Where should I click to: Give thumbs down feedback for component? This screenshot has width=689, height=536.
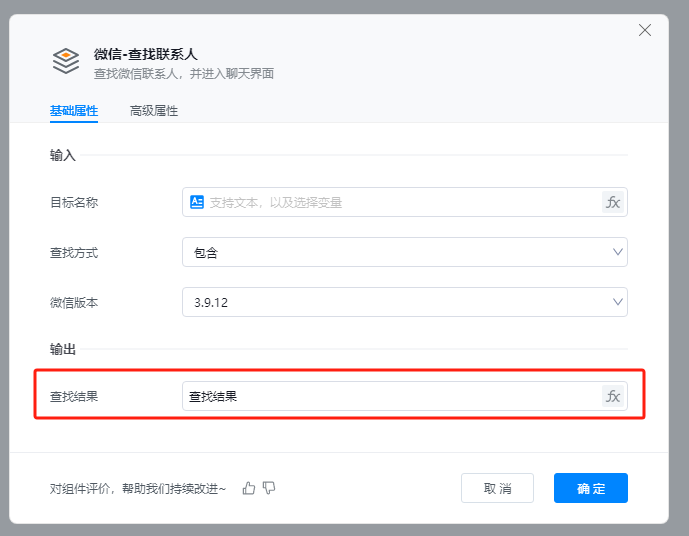(269, 488)
